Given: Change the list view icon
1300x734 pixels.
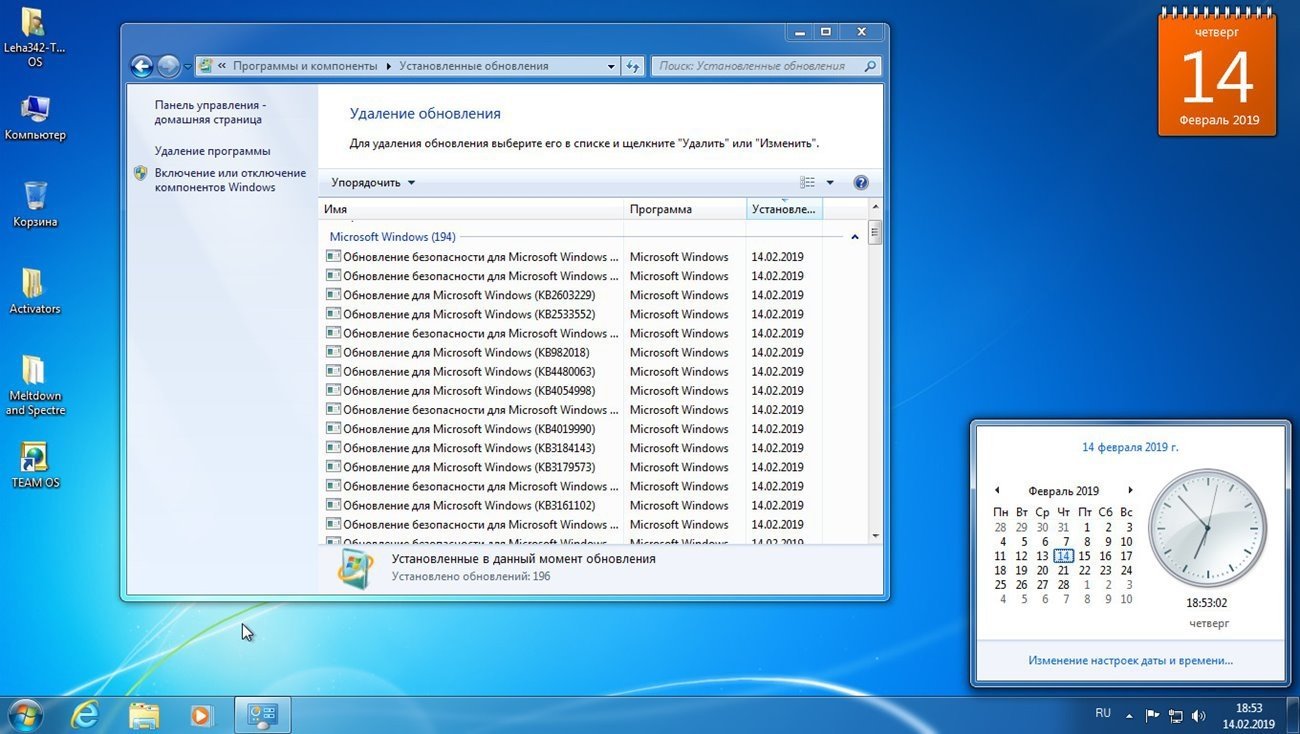Looking at the screenshot, I should point(808,183).
